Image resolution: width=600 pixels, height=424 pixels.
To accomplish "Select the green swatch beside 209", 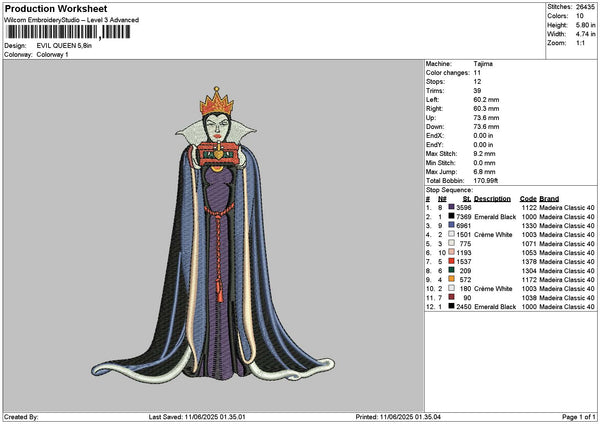I will [x=451, y=270].
